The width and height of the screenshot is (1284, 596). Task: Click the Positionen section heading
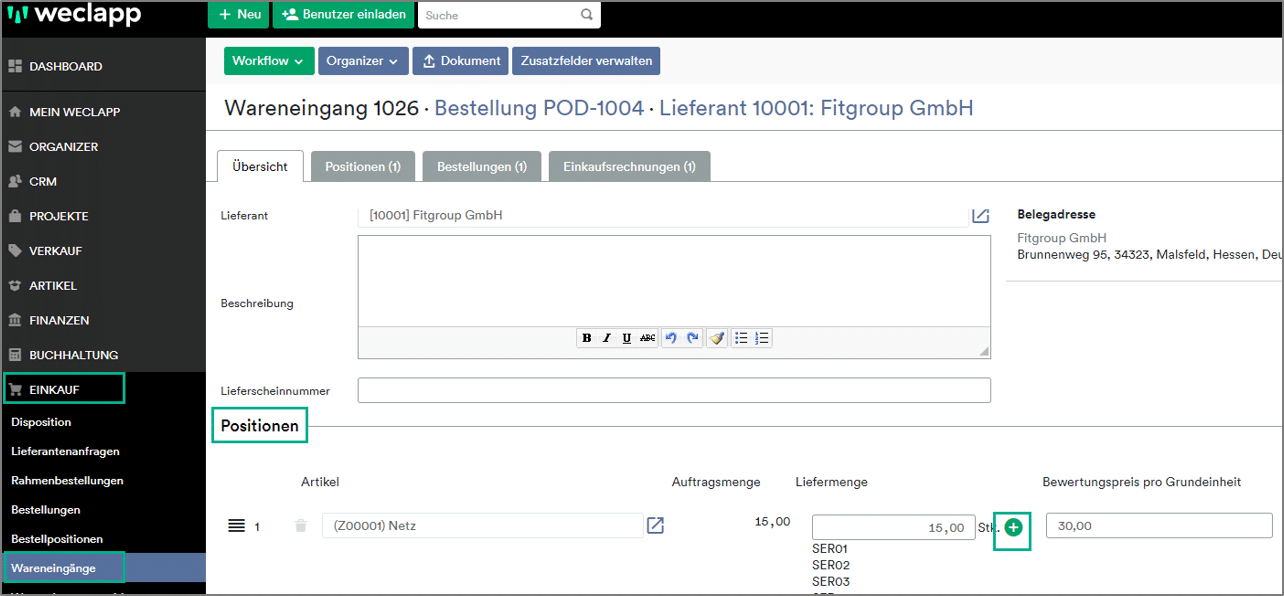coord(260,426)
